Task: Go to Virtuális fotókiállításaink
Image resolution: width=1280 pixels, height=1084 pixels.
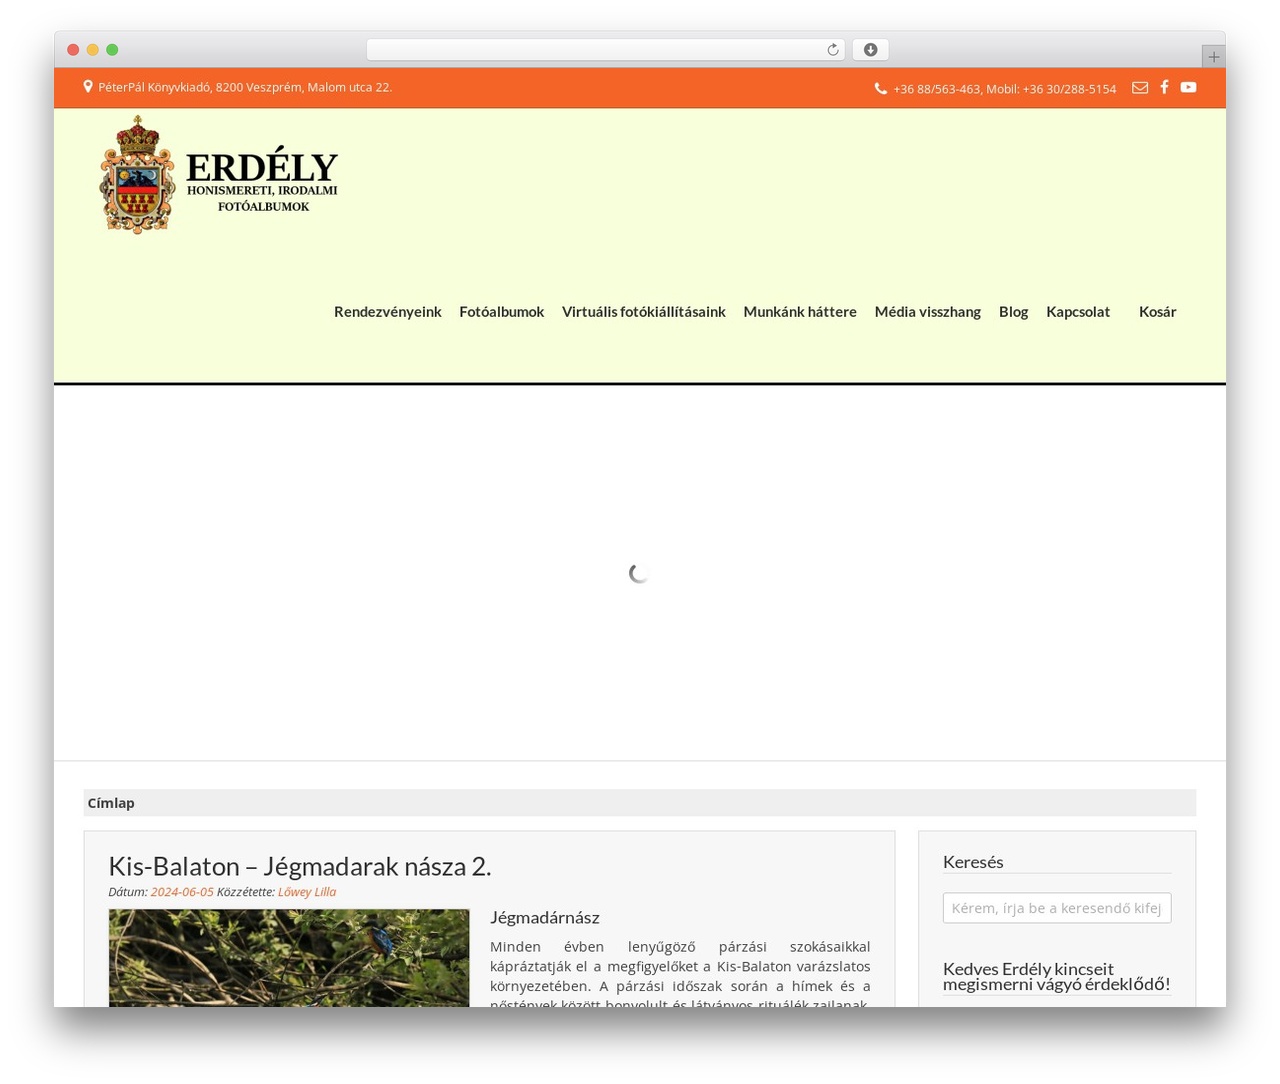Action: pyautogui.click(x=643, y=311)
